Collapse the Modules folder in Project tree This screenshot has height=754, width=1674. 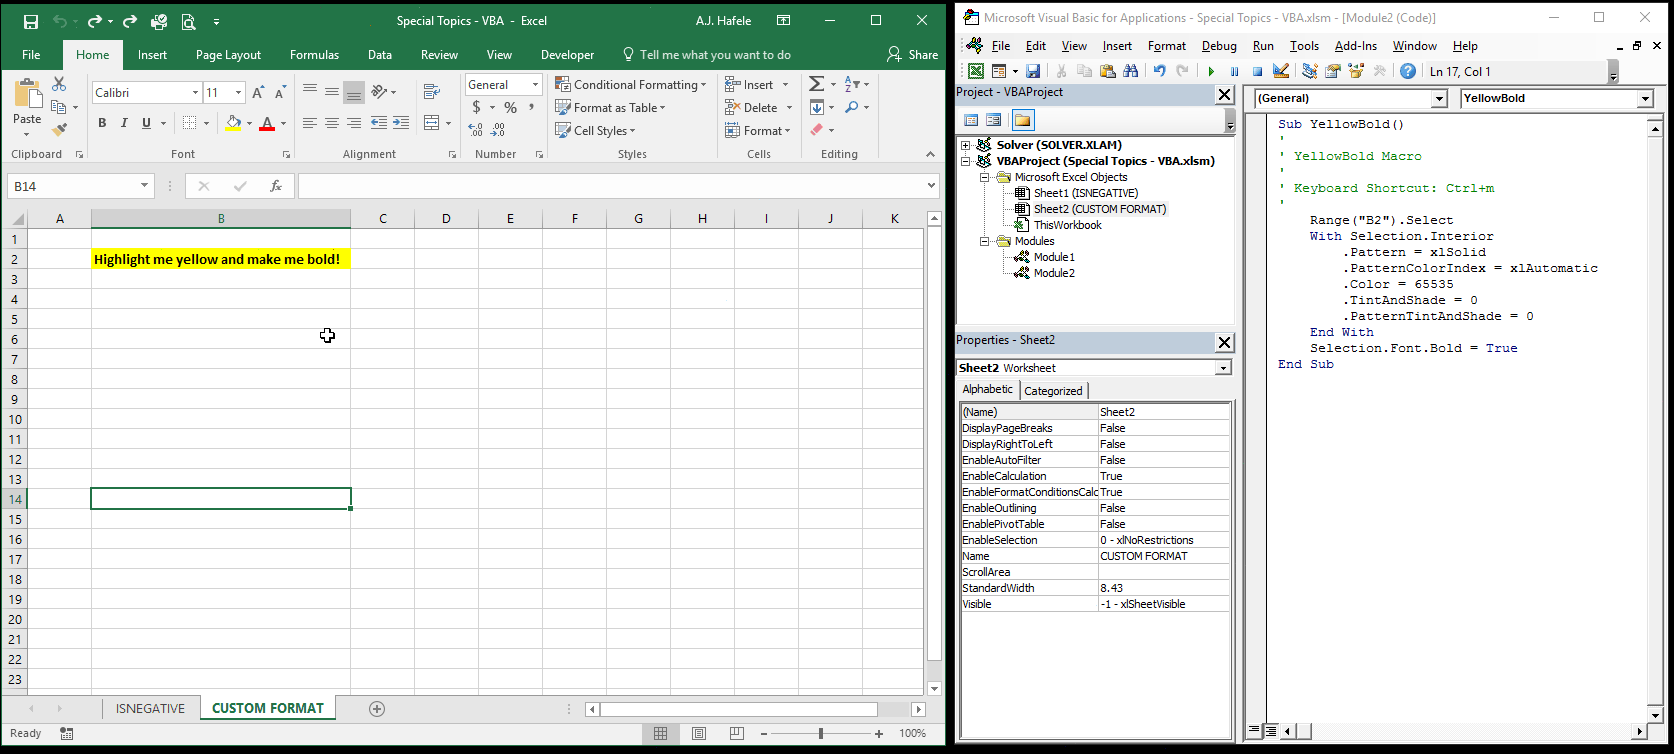[984, 241]
